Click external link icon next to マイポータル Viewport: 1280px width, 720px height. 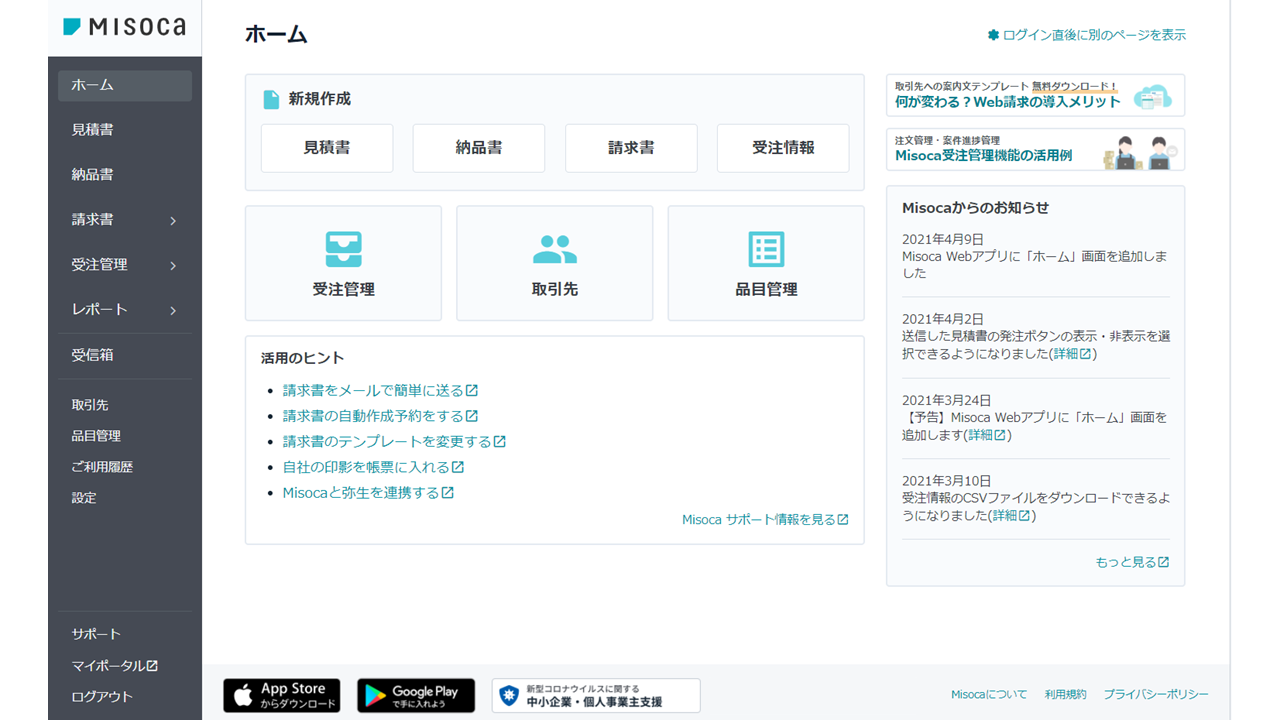click(152, 666)
